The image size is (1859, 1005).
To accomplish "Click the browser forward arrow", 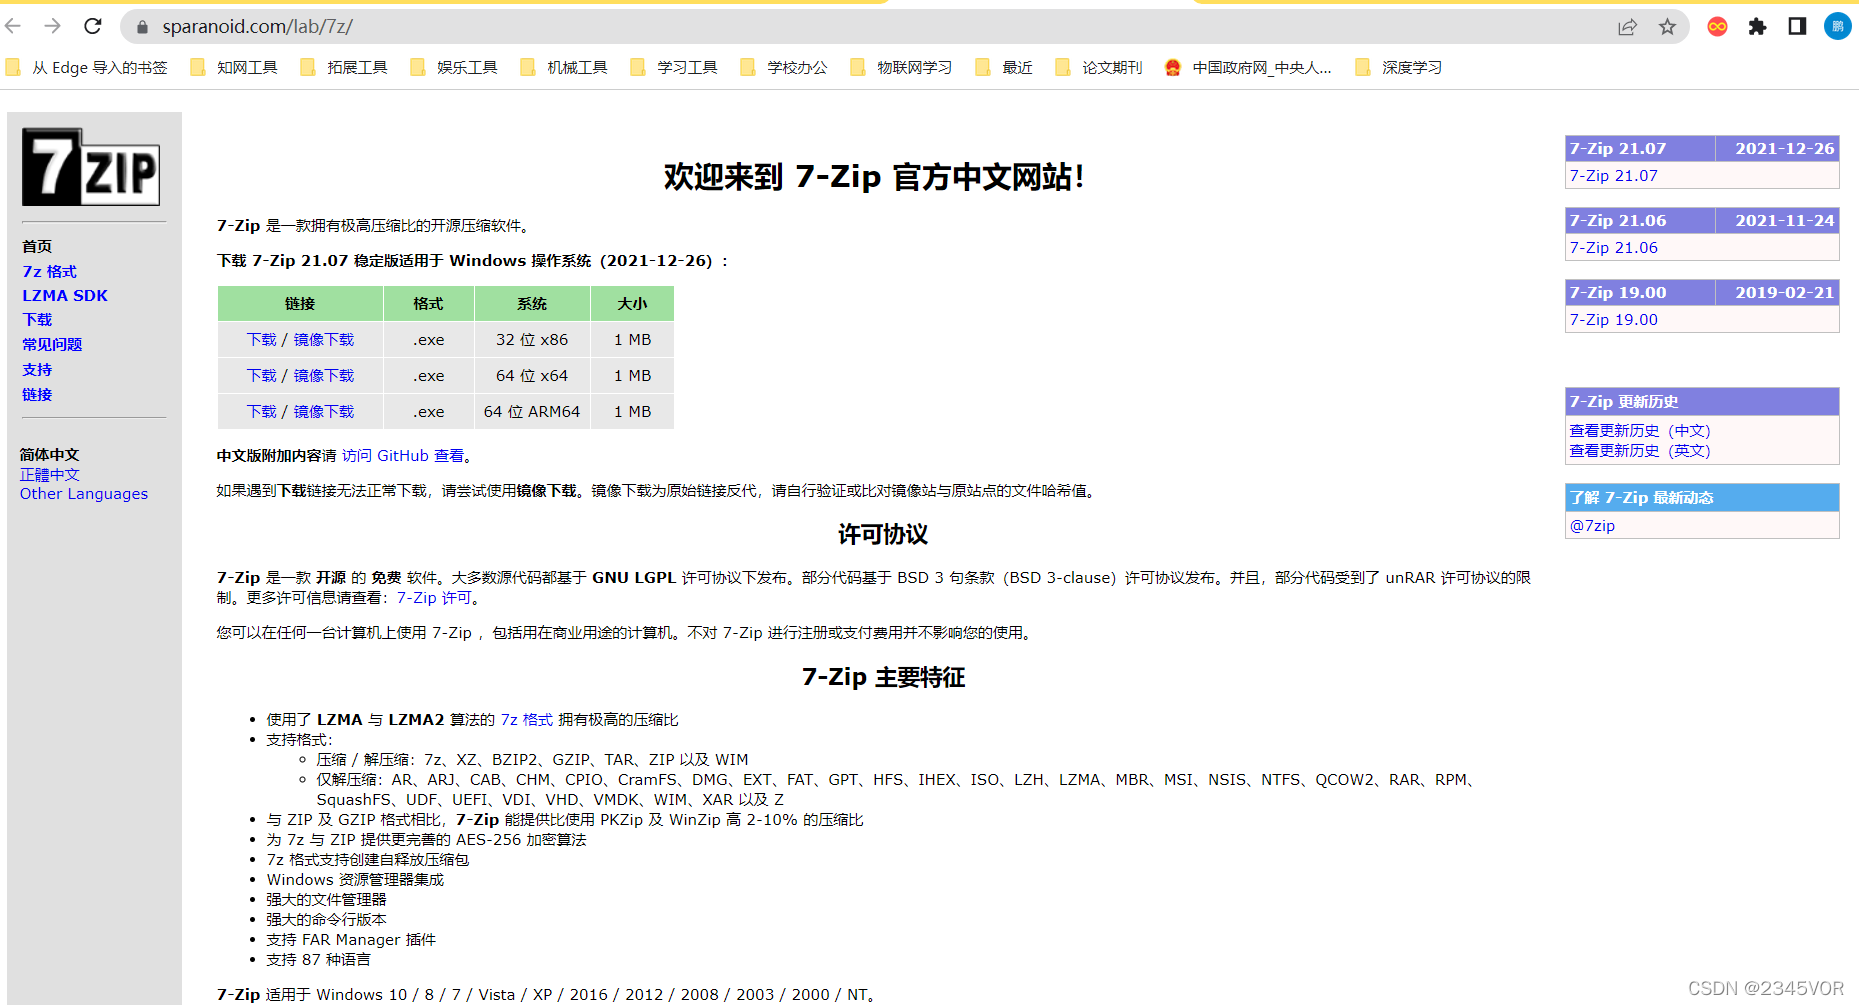I will [53, 26].
